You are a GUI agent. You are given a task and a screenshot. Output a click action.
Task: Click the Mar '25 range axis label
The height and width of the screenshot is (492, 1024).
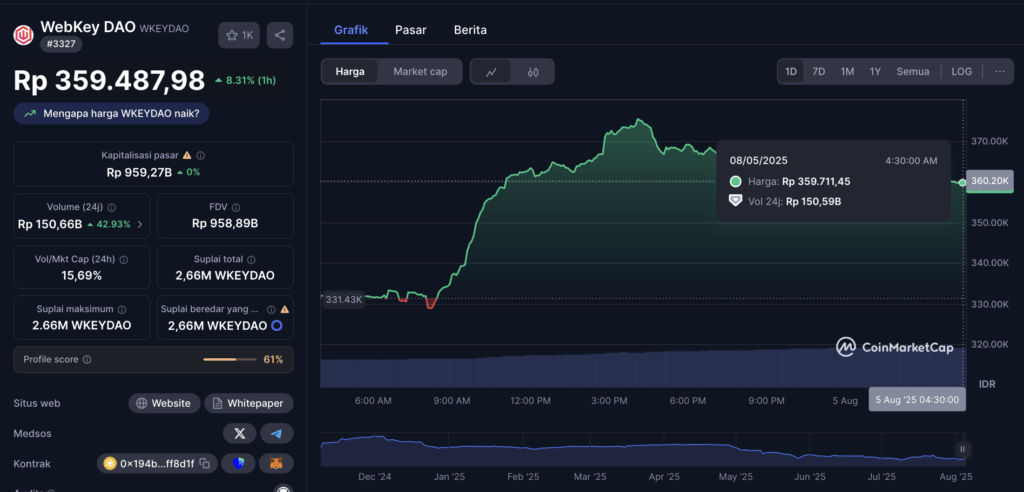pos(591,477)
